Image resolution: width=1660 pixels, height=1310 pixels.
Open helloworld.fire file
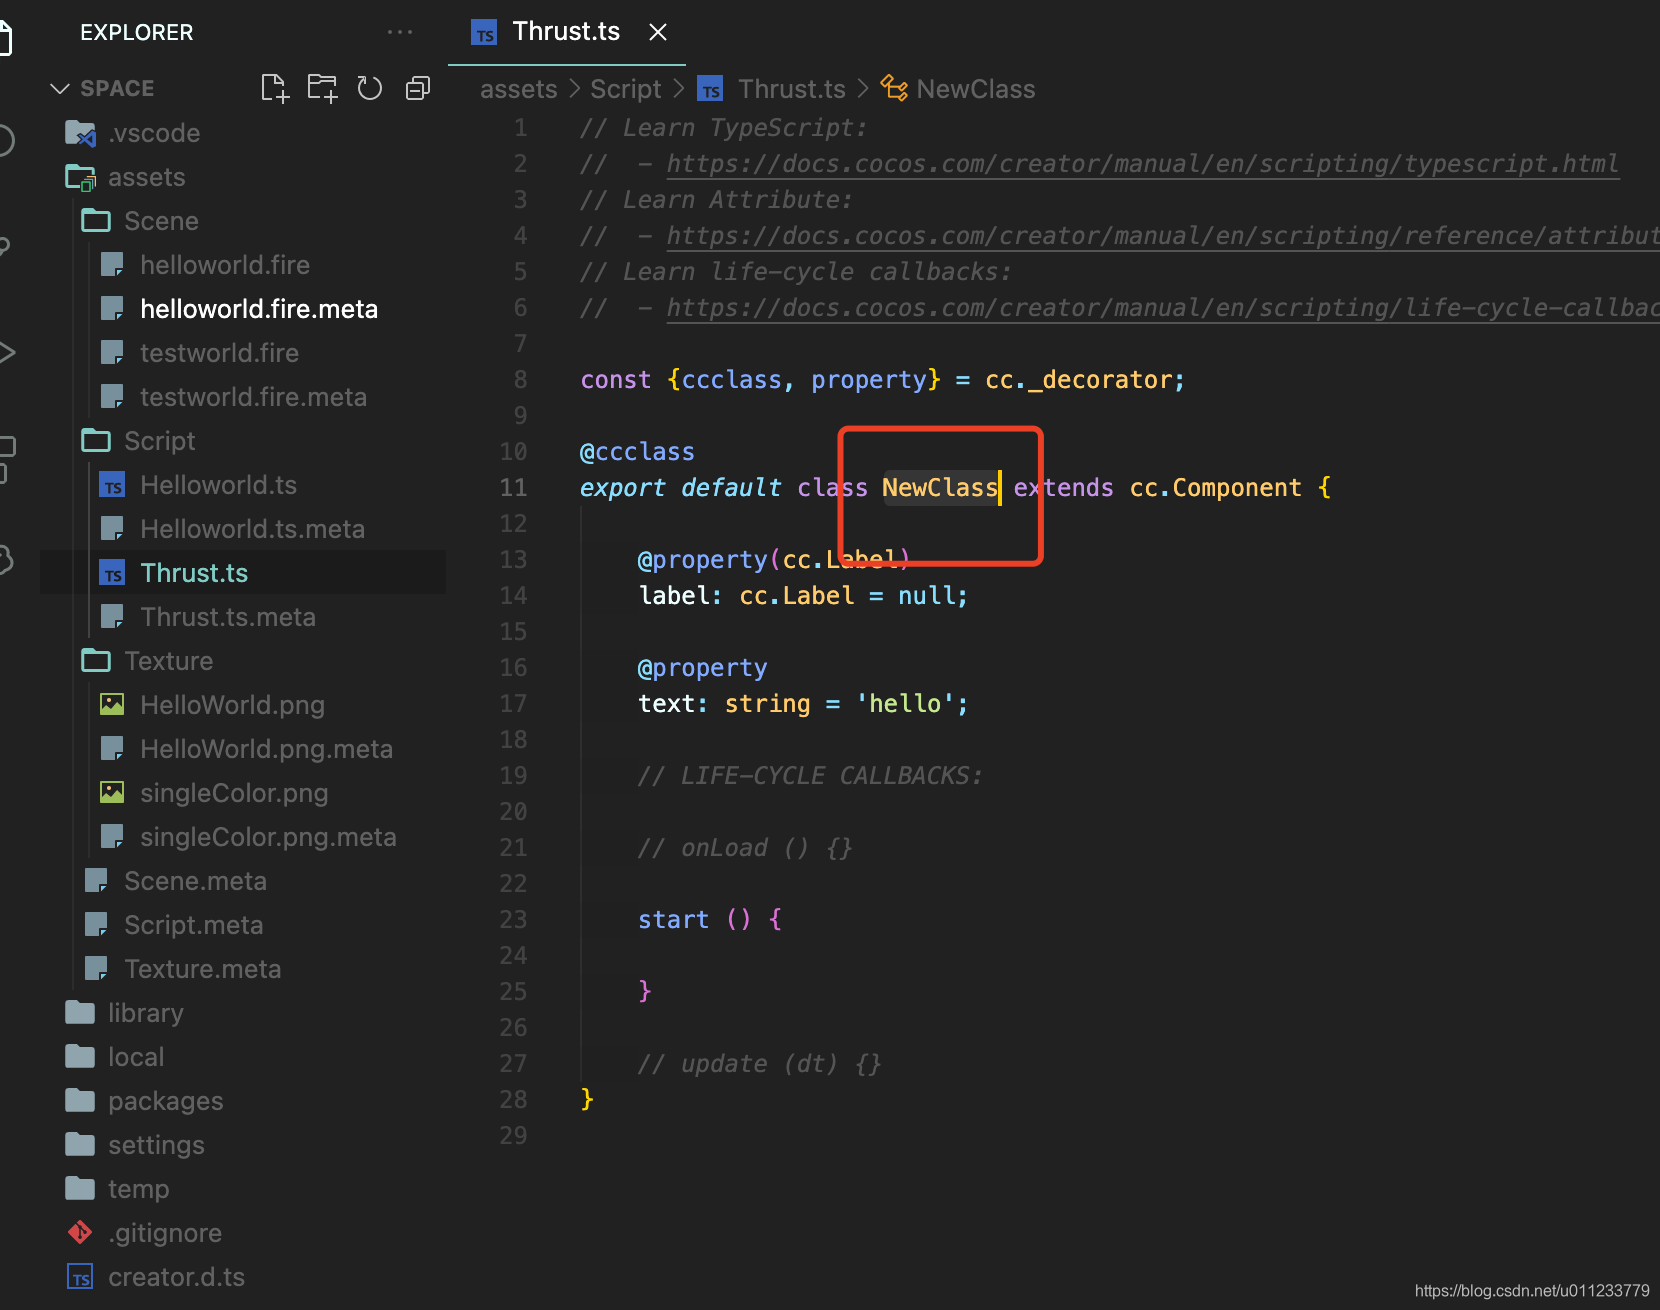(x=225, y=265)
